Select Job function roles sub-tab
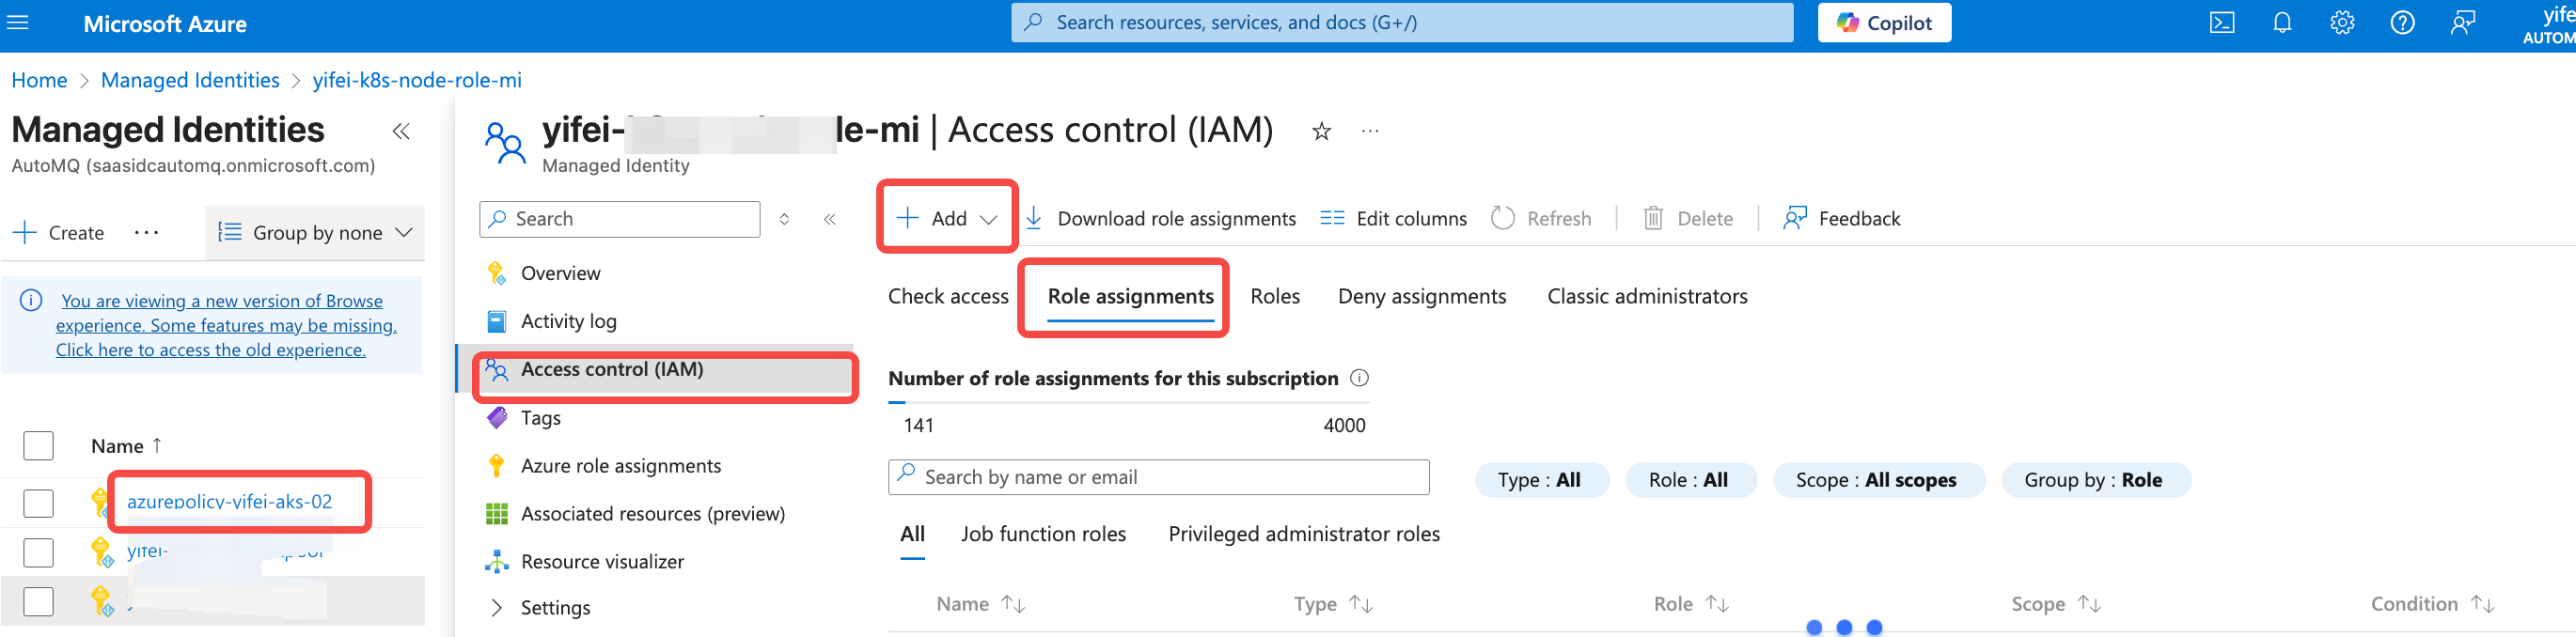Viewport: 2576px width, 637px height. pyautogui.click(x=1043, y=534)
